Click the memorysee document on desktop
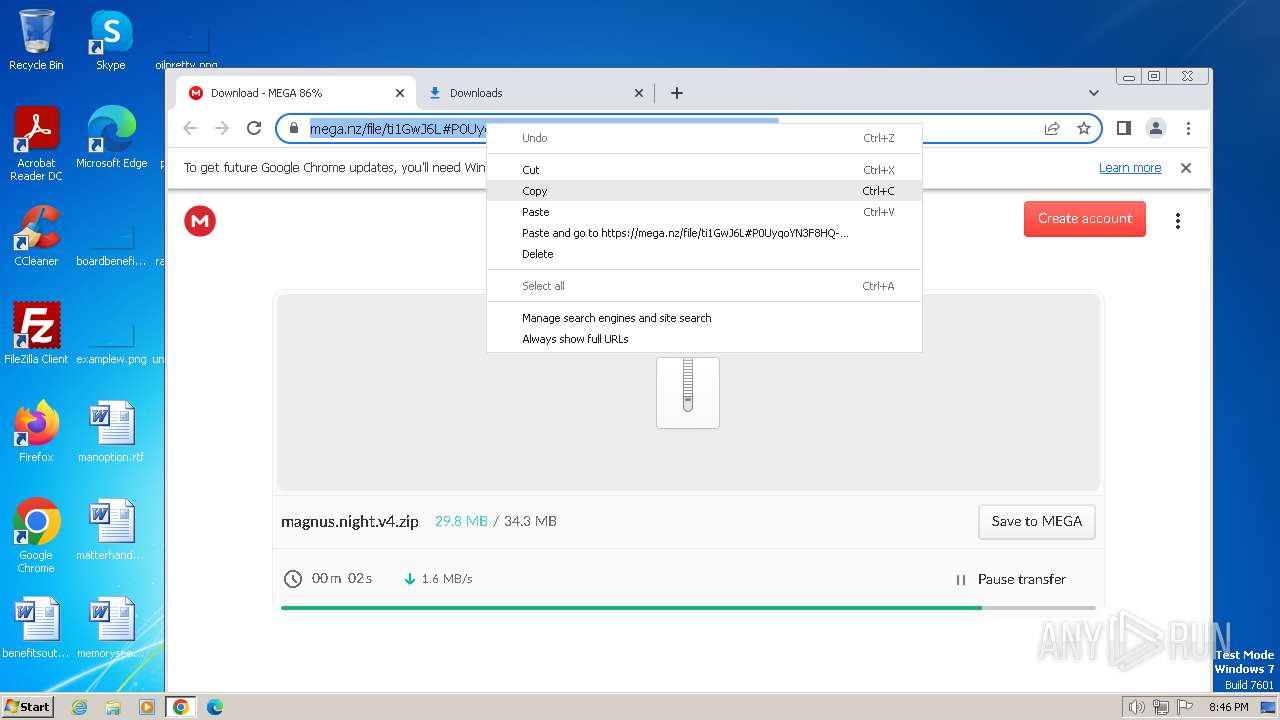The width and height of the screenshot is (1280, 720). [x=111, y=628]
